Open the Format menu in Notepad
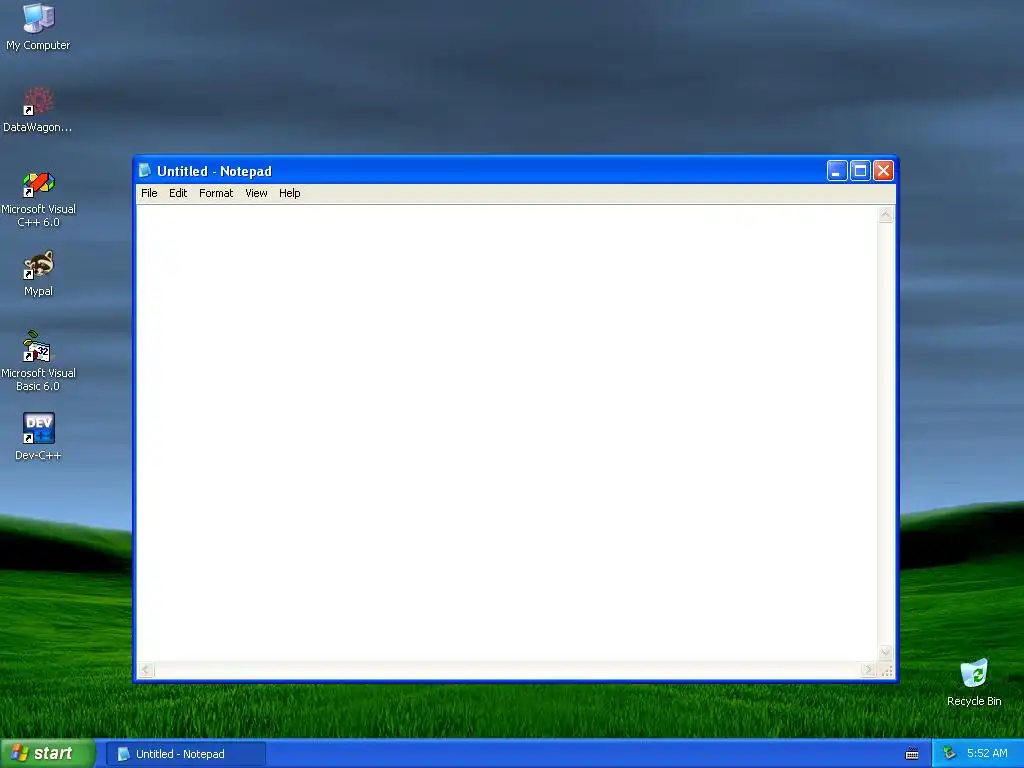The width and height of the screenshot is (1024, 768). pos(216,193)
